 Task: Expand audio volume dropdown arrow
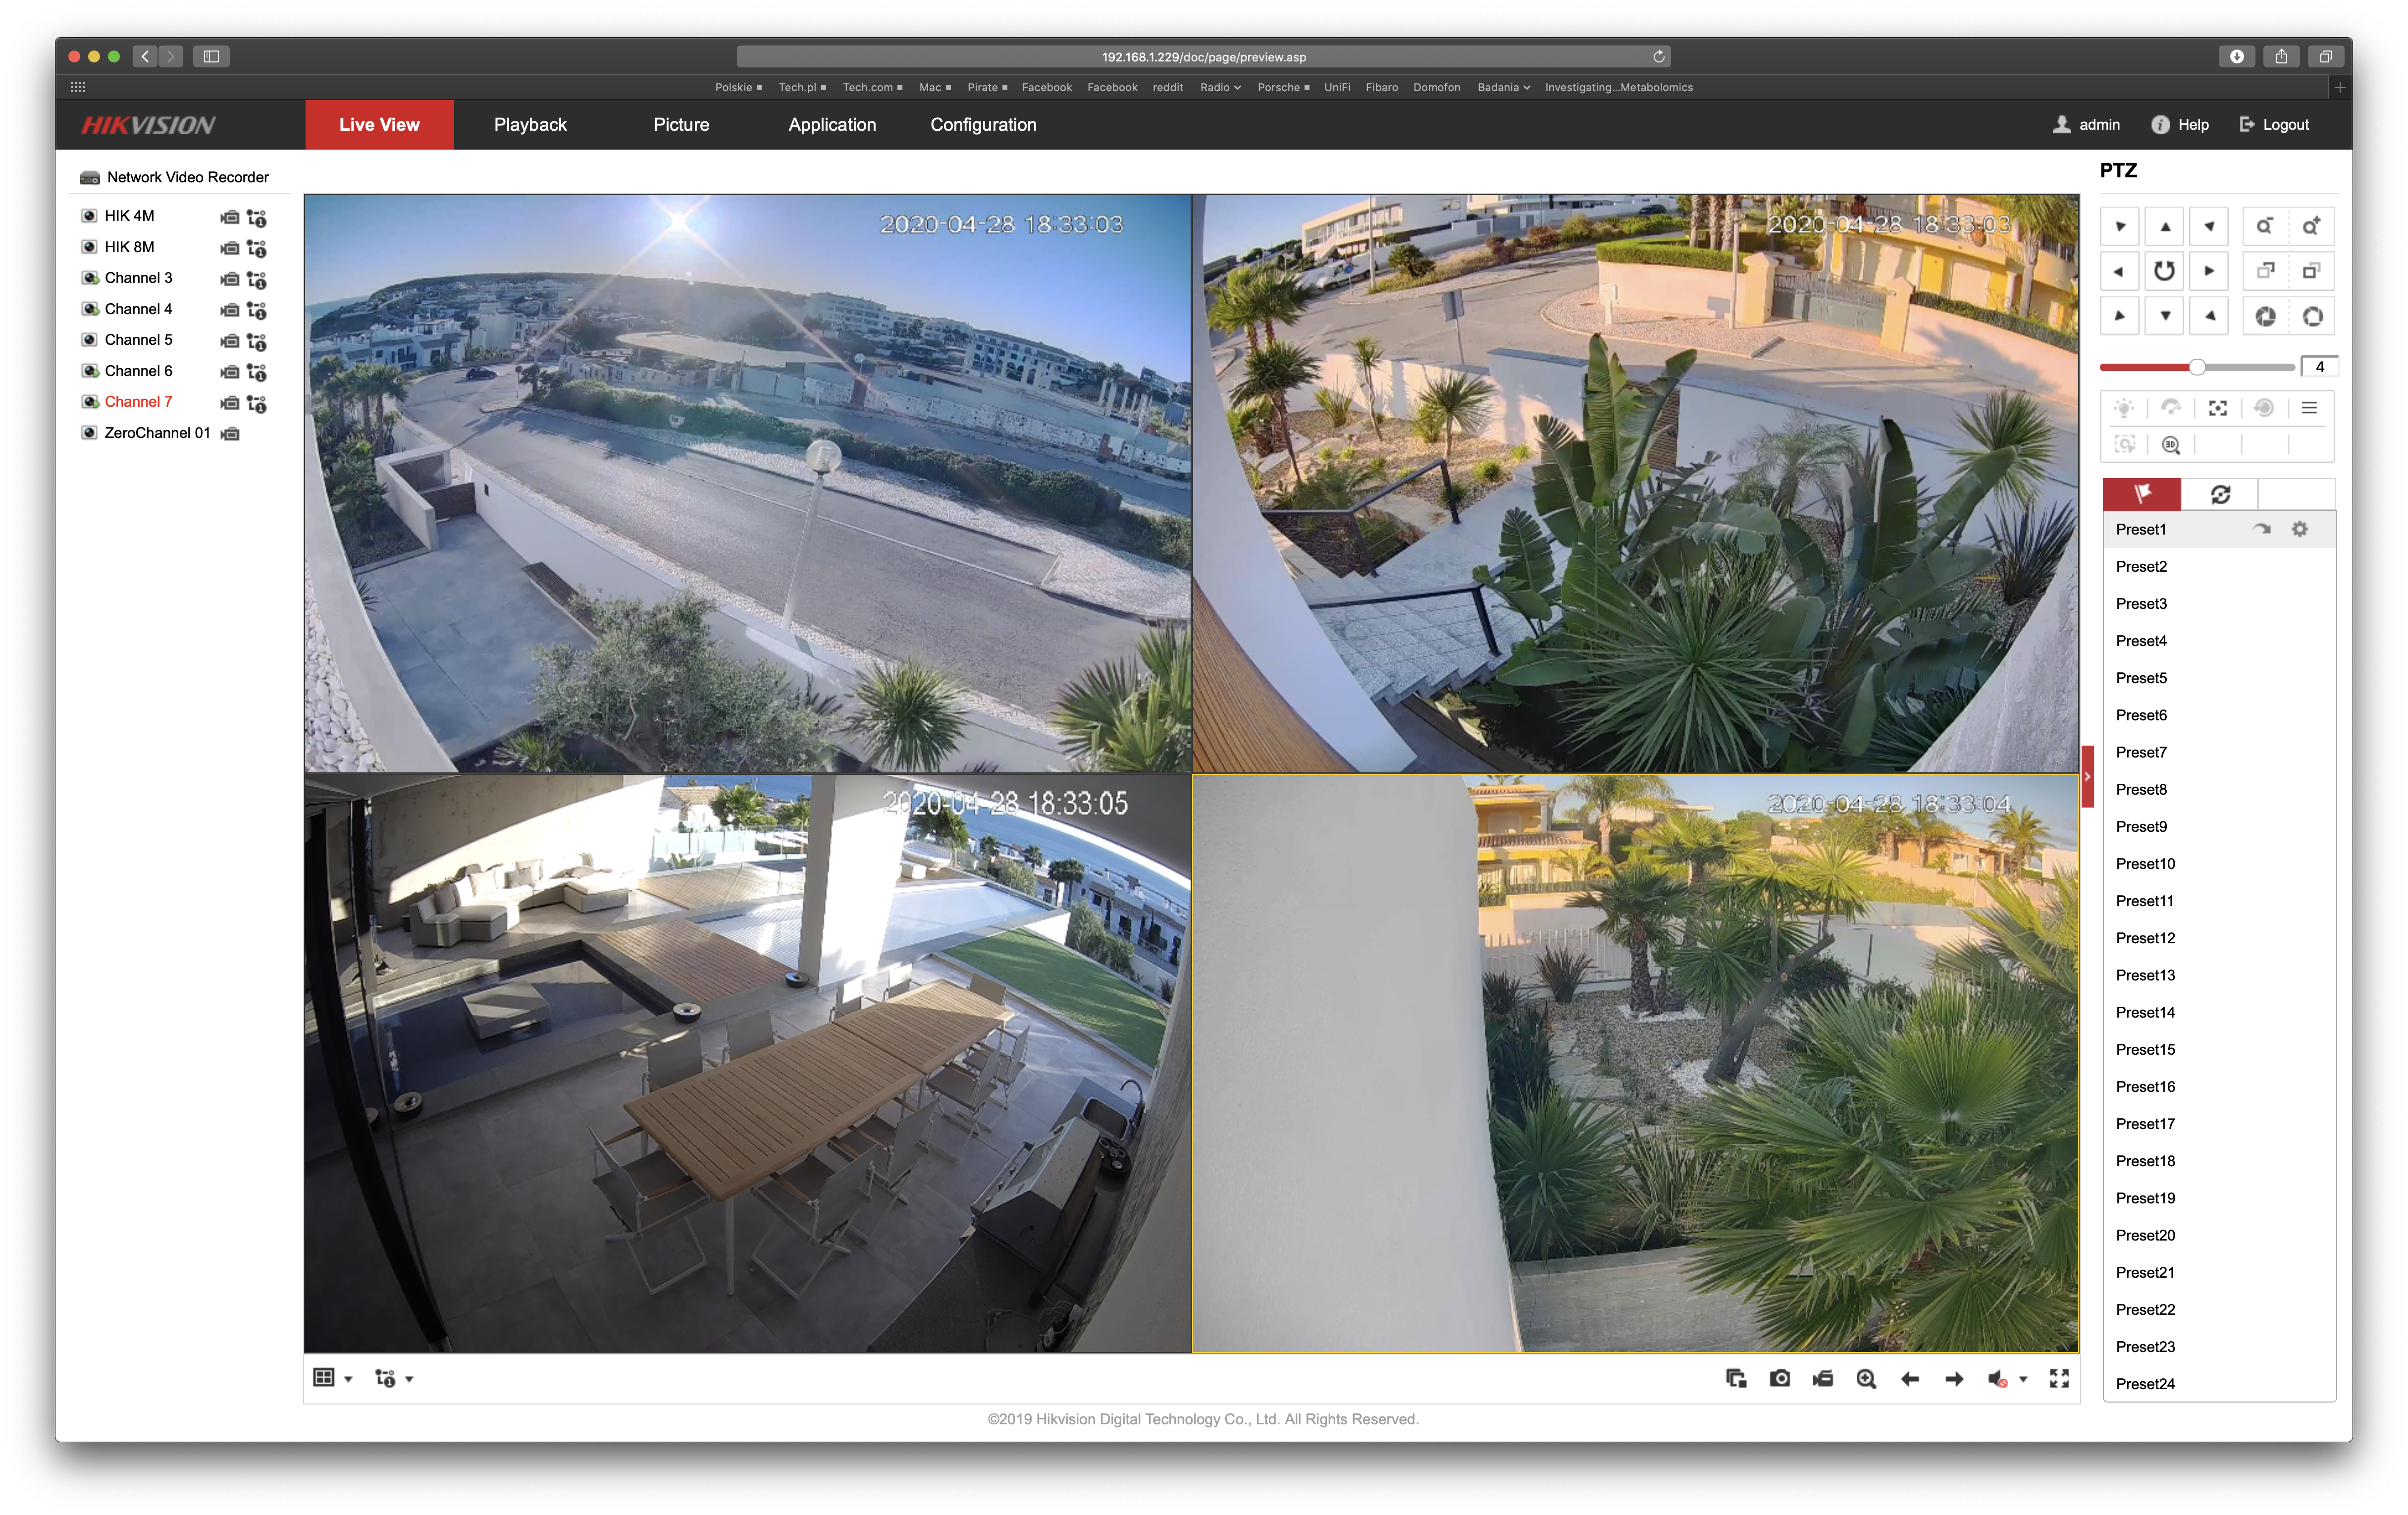tap(2023, 1379)
